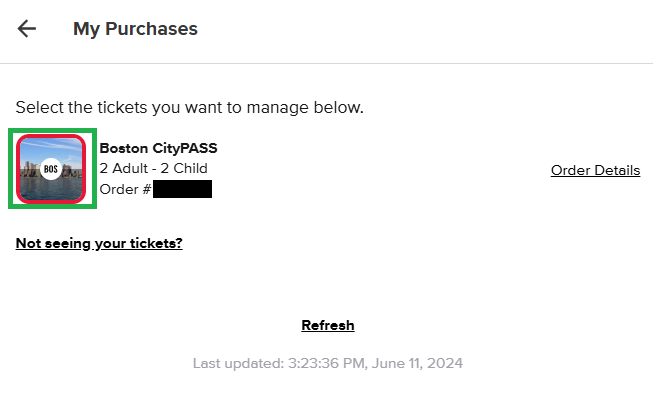Go back using the left arrow
This screenshot has height=397, width=653.
pyautogui.click(x=27, y=29)
